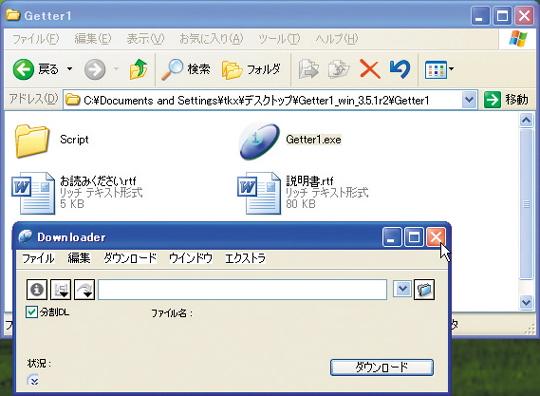Open the Search (検索) pane
The image size is (540, 396).
(186, 69)
